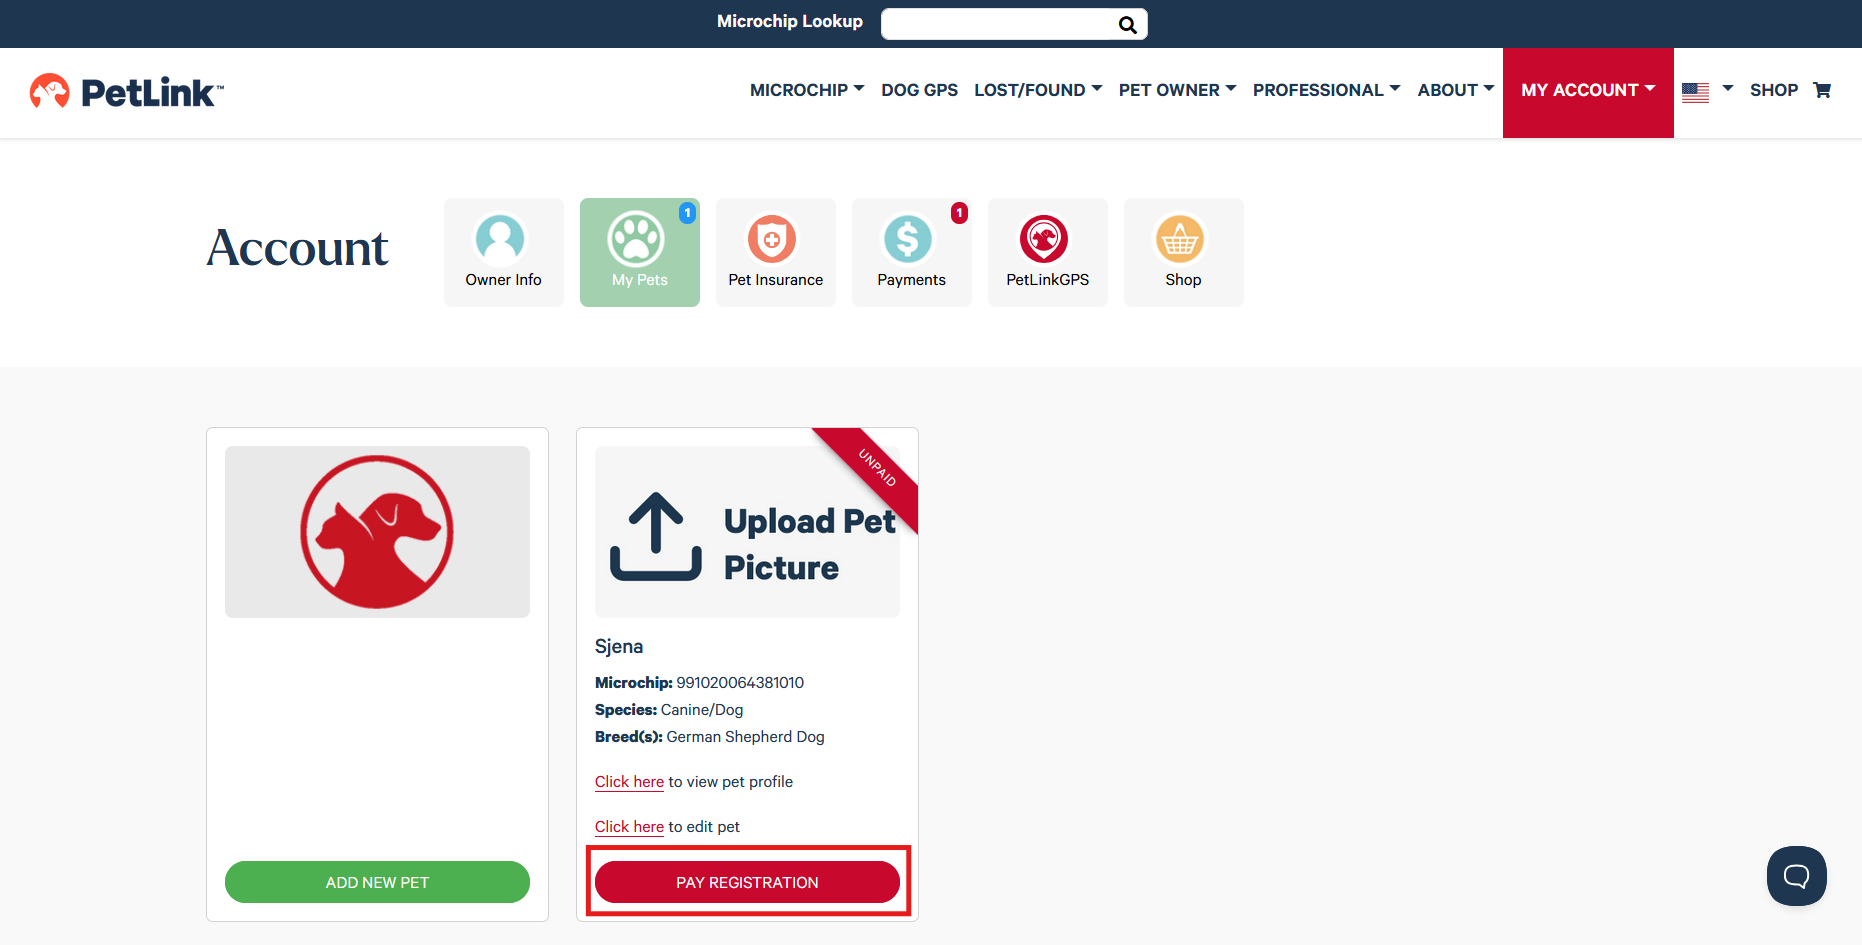Expand the LOST/FOUND menu
The height and width of the screenshot is (945, 1862).
pos(1038,90)
